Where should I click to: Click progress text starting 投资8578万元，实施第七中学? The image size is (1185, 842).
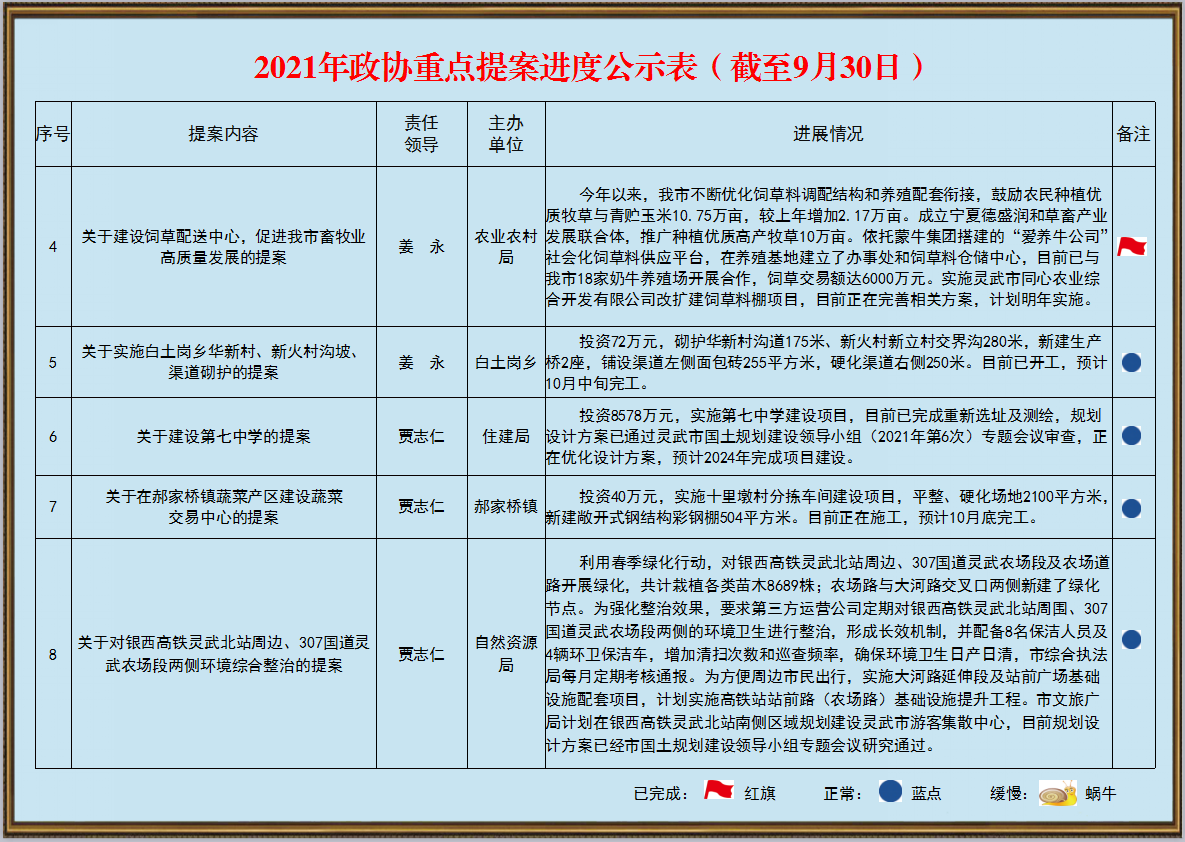(828, 436)
